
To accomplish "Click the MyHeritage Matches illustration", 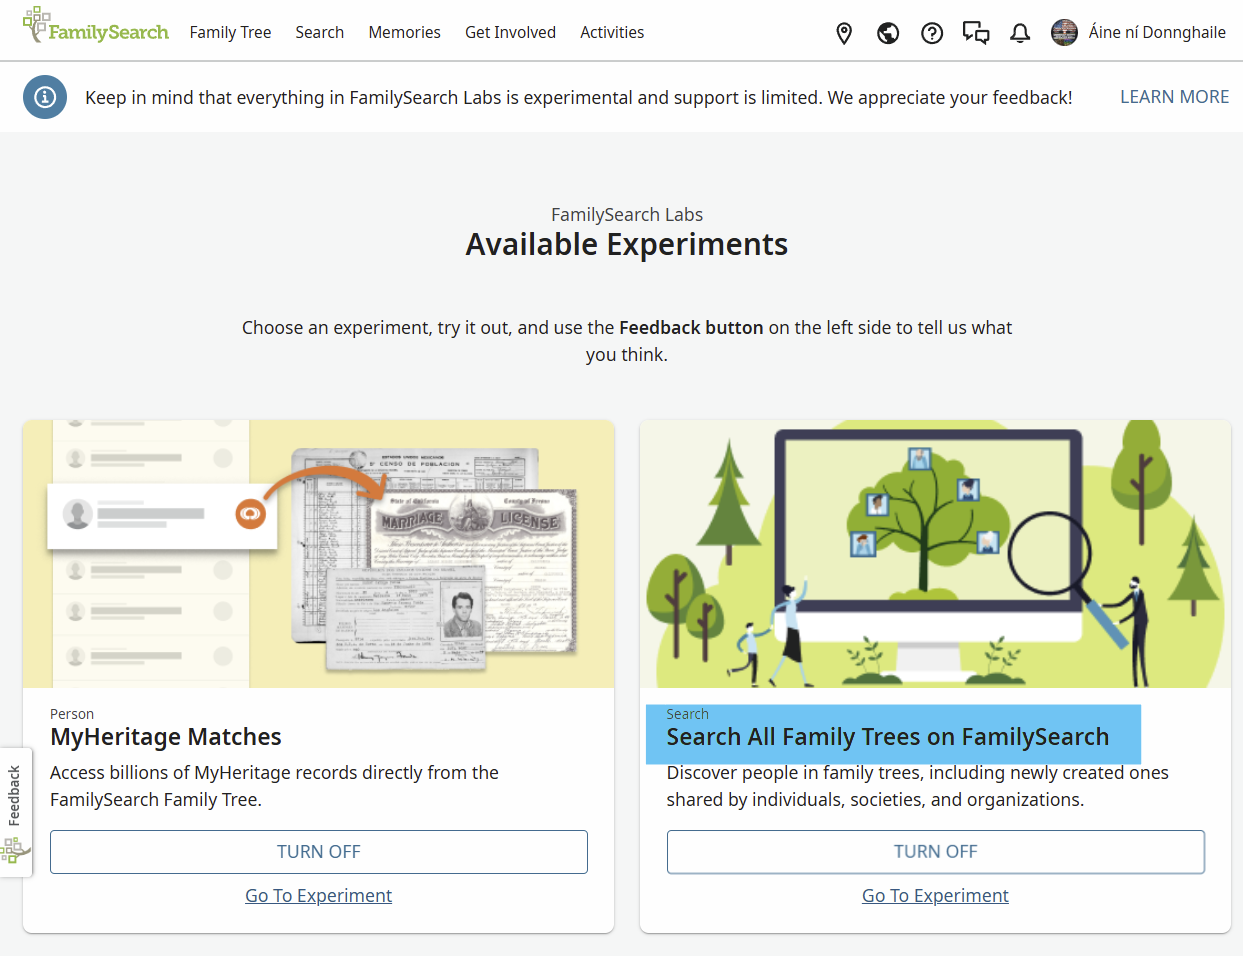I will click(319, 554).
